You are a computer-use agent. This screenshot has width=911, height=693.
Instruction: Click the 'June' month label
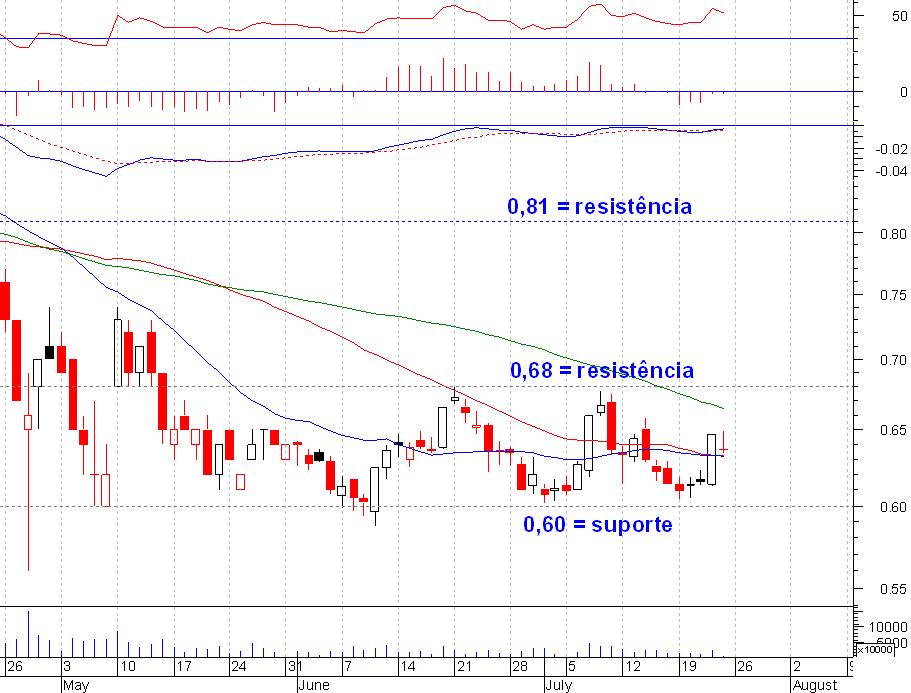click(x=314, y=685)
